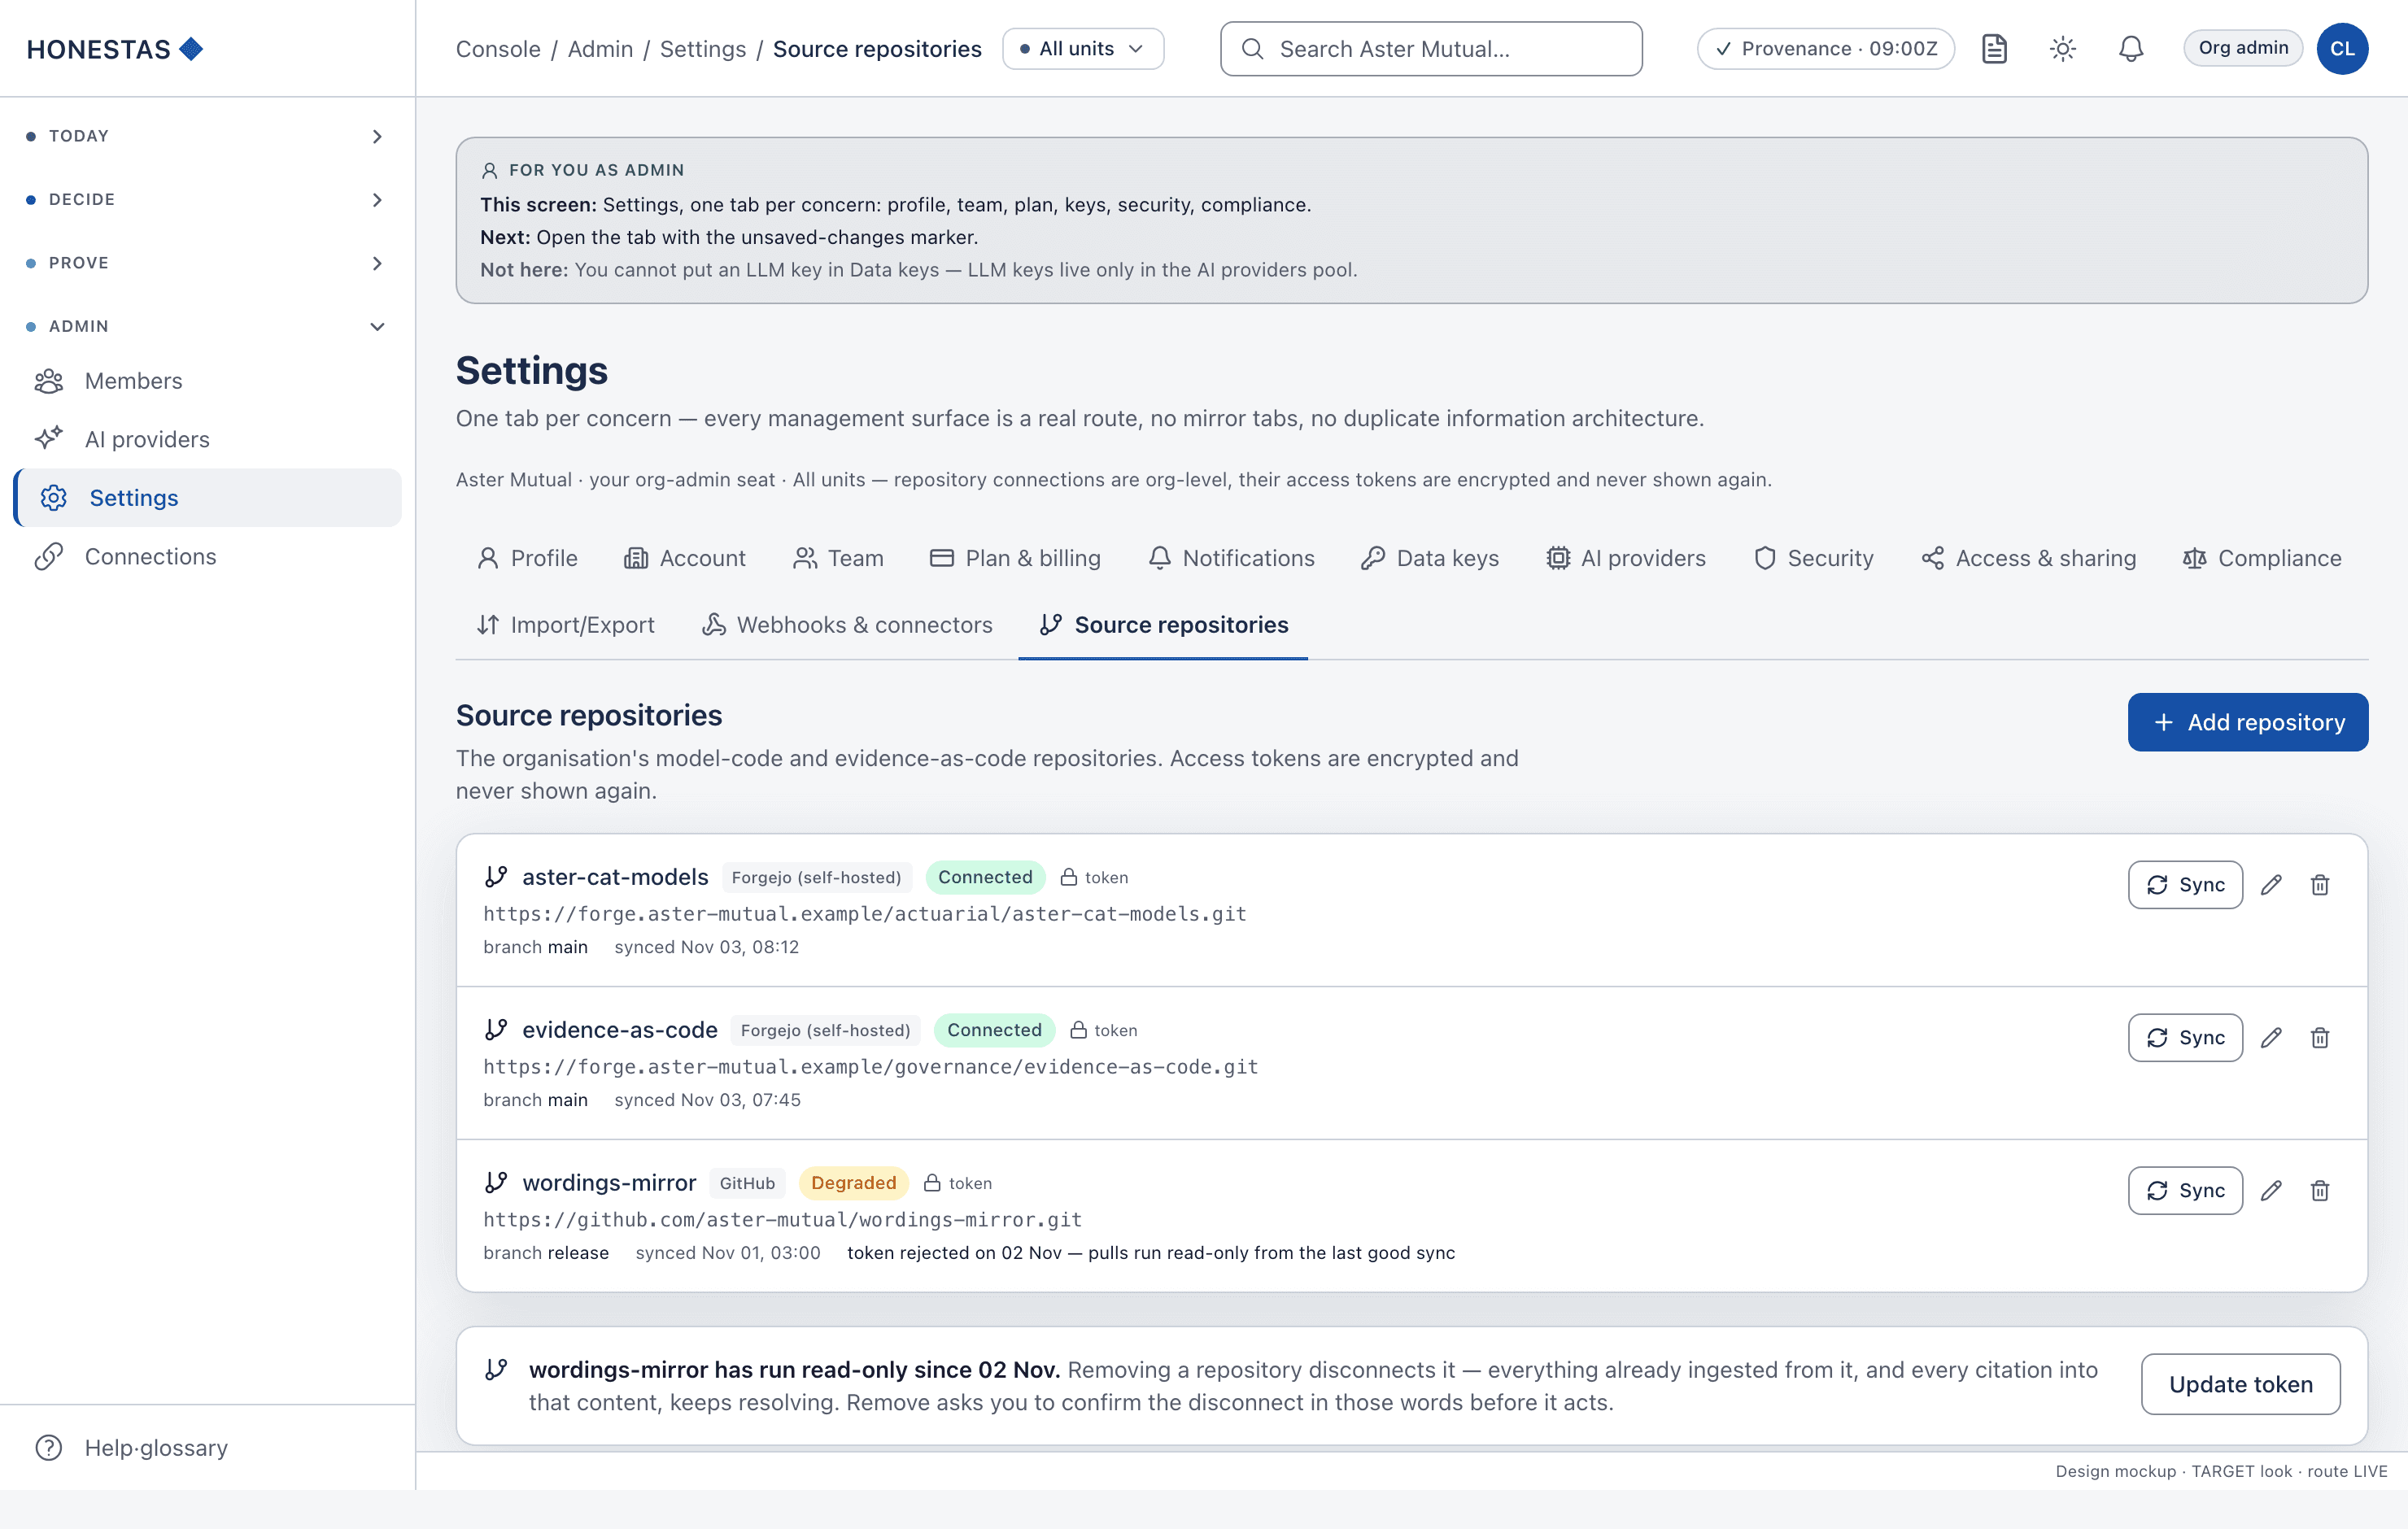This screenshot has height=1529, width=2408.
Task: Open Members in sidebar
Action: tap(207, 381)
